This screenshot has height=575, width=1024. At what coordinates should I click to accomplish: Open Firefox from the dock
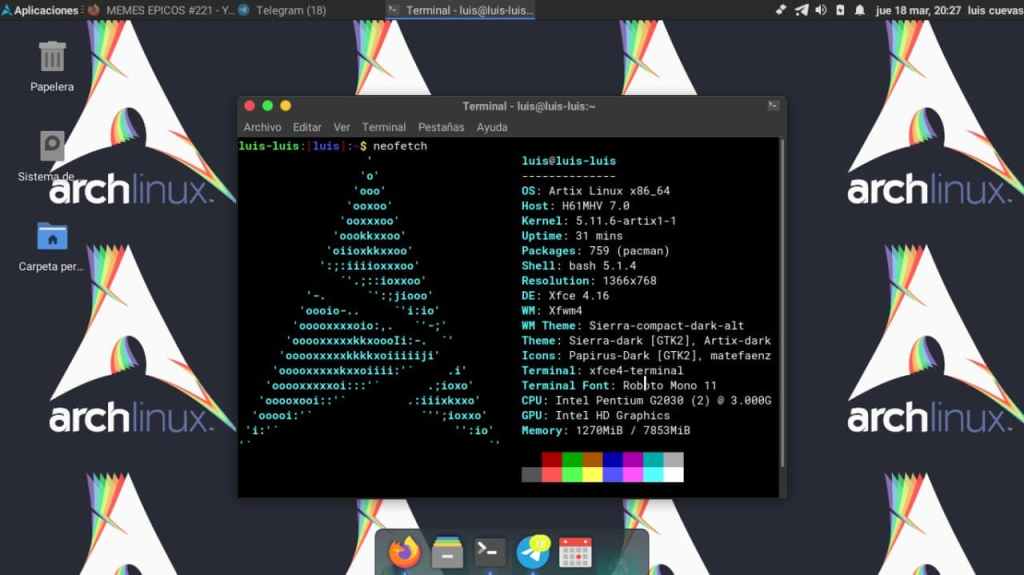[x=405, y=551]
